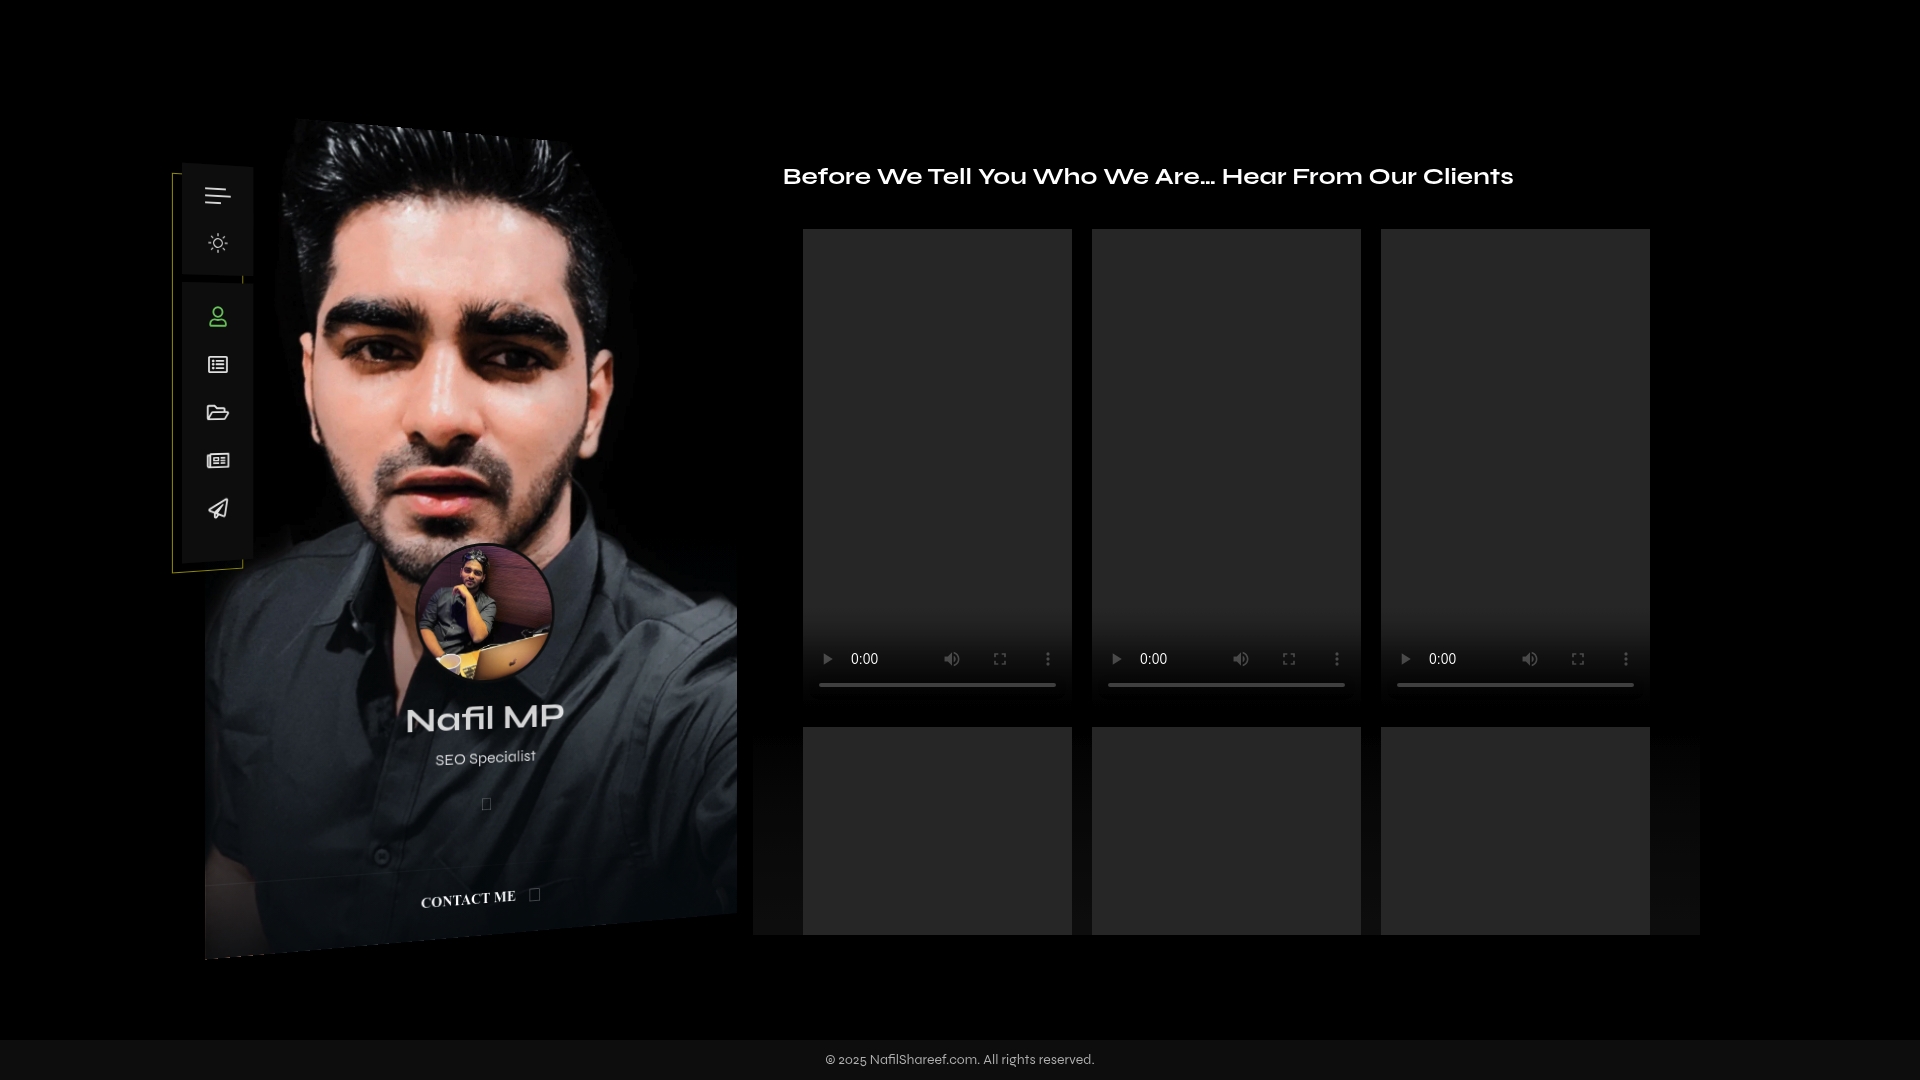The image size is (1920, 1080).
Task: Click the circular profile photo thumbnail
Action: tap(484, 612)
